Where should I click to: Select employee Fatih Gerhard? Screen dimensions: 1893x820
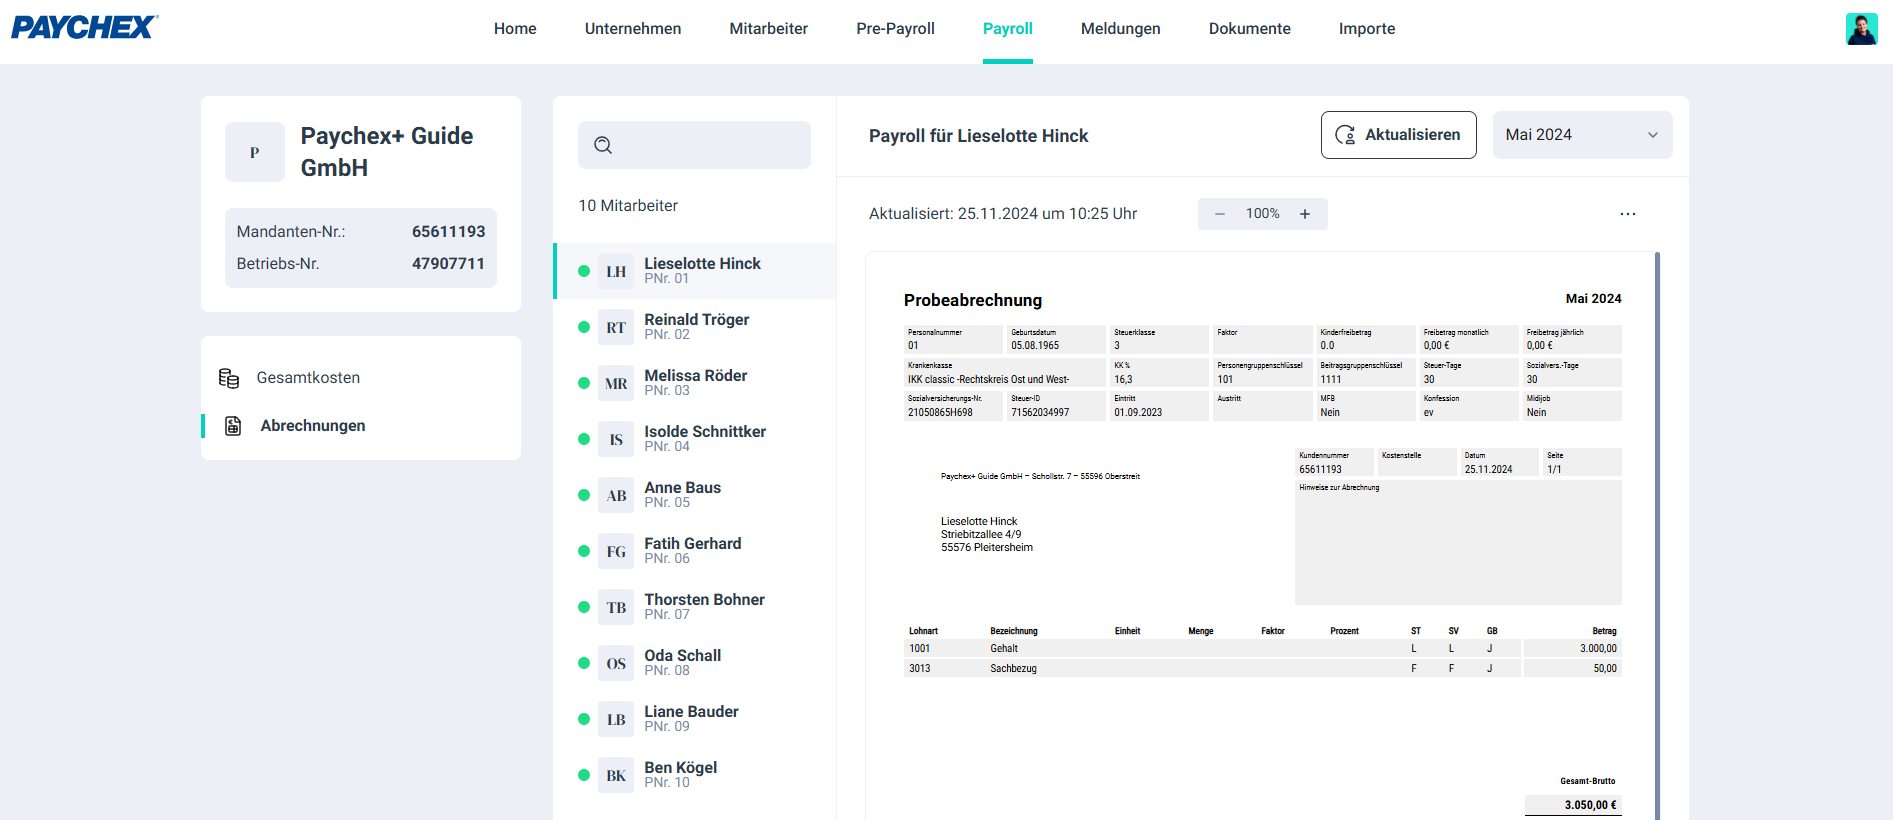(695, 551)
